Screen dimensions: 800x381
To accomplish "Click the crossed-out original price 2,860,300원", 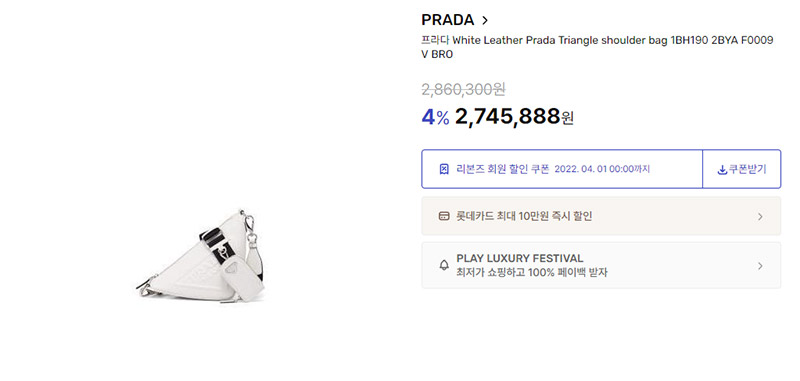I will point(463,89).
